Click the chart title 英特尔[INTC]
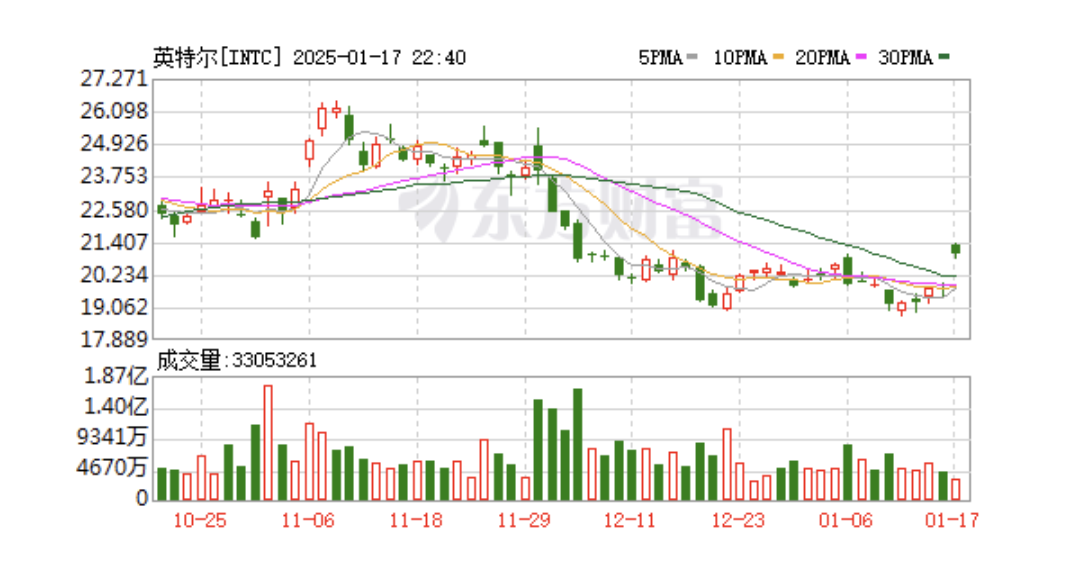The width and height of the screenshot is (1070, 572). 217,58
